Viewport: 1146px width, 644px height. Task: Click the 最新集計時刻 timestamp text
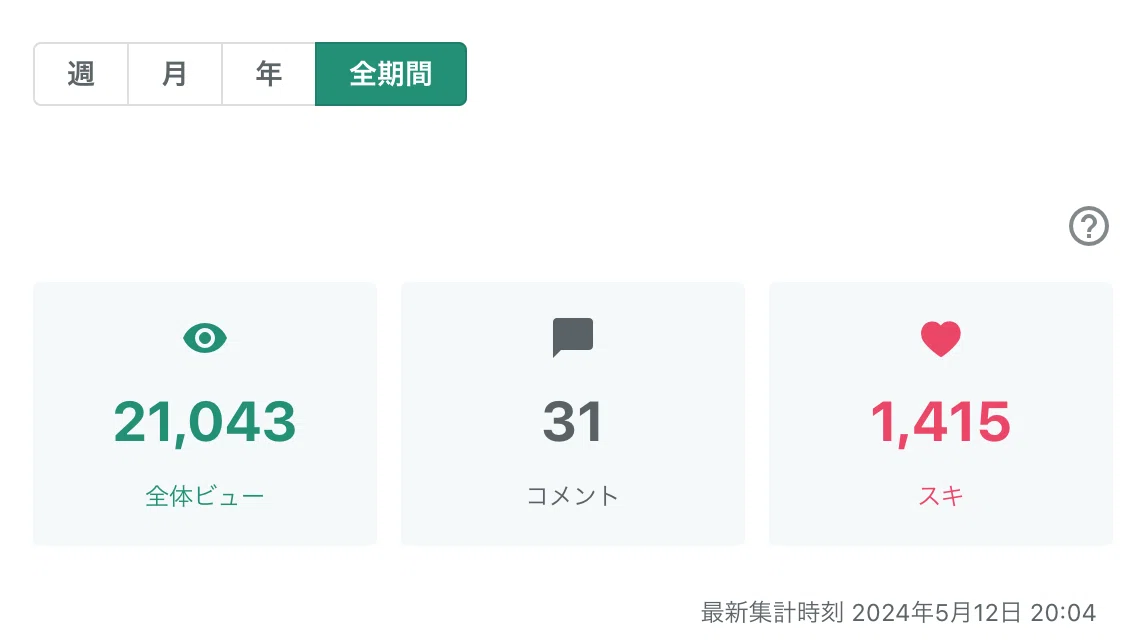pos(898,613)
